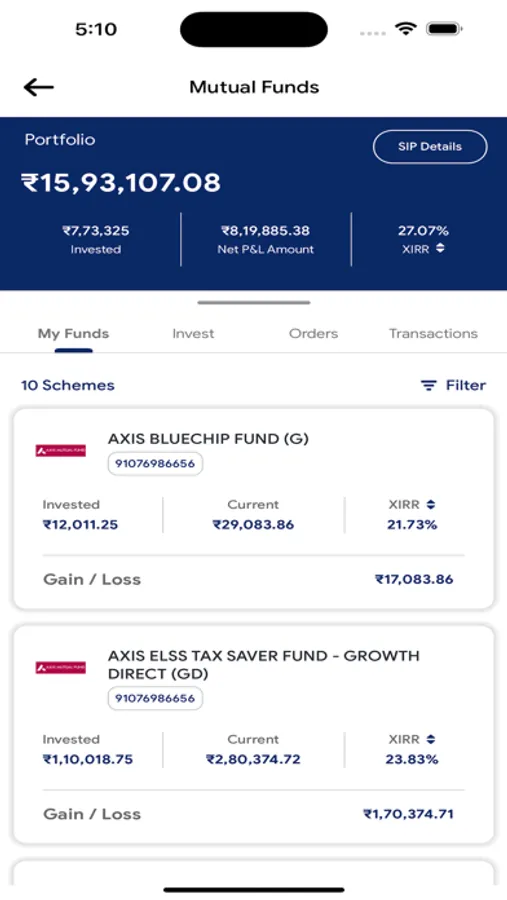Switch to the Invest tab
This screenshot has height=900, width=507.
click(x=193, y=333)
